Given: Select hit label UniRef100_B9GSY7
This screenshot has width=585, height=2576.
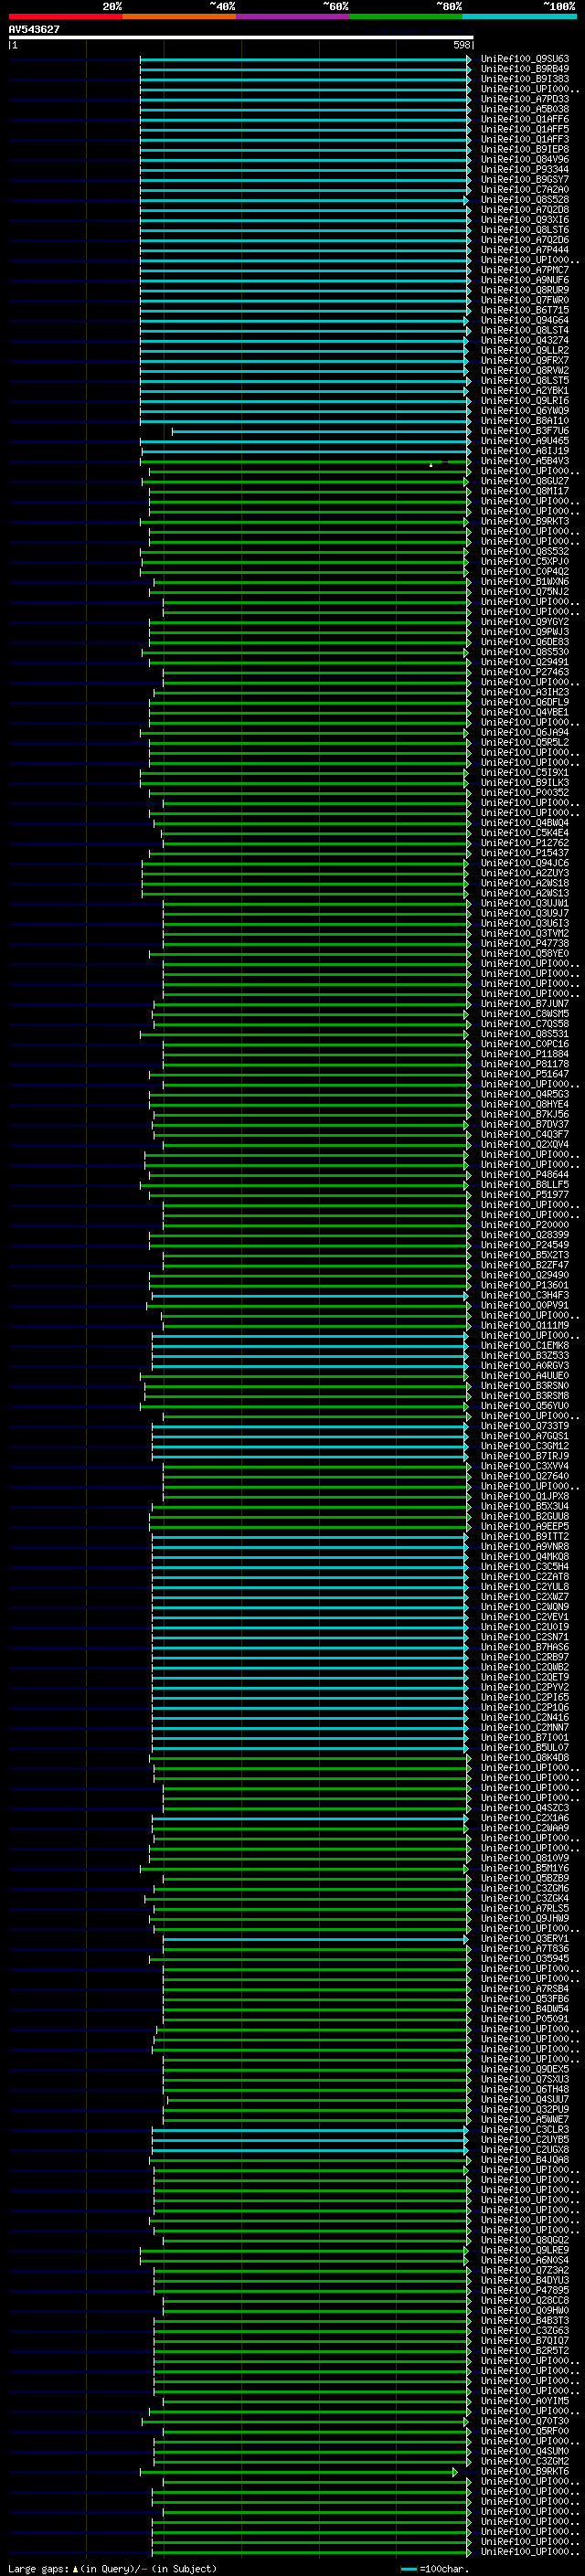Looking at the screenshot, I should point(525,179).
